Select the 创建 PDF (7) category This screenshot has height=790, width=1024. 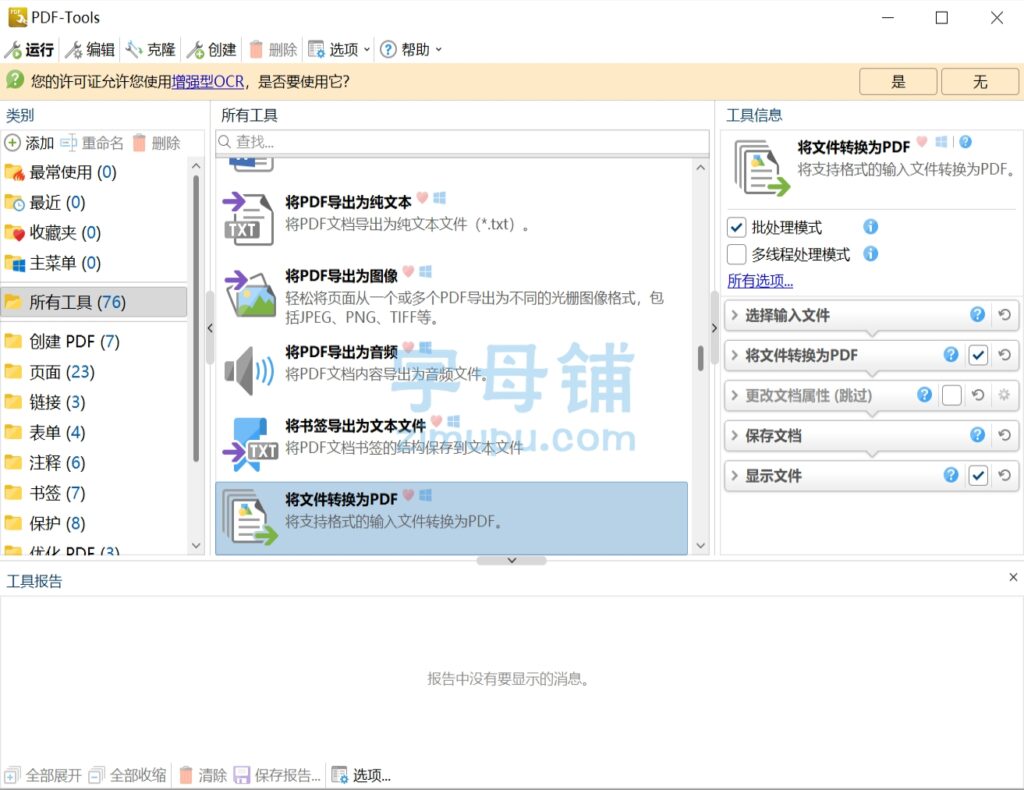tap(74, 342)
